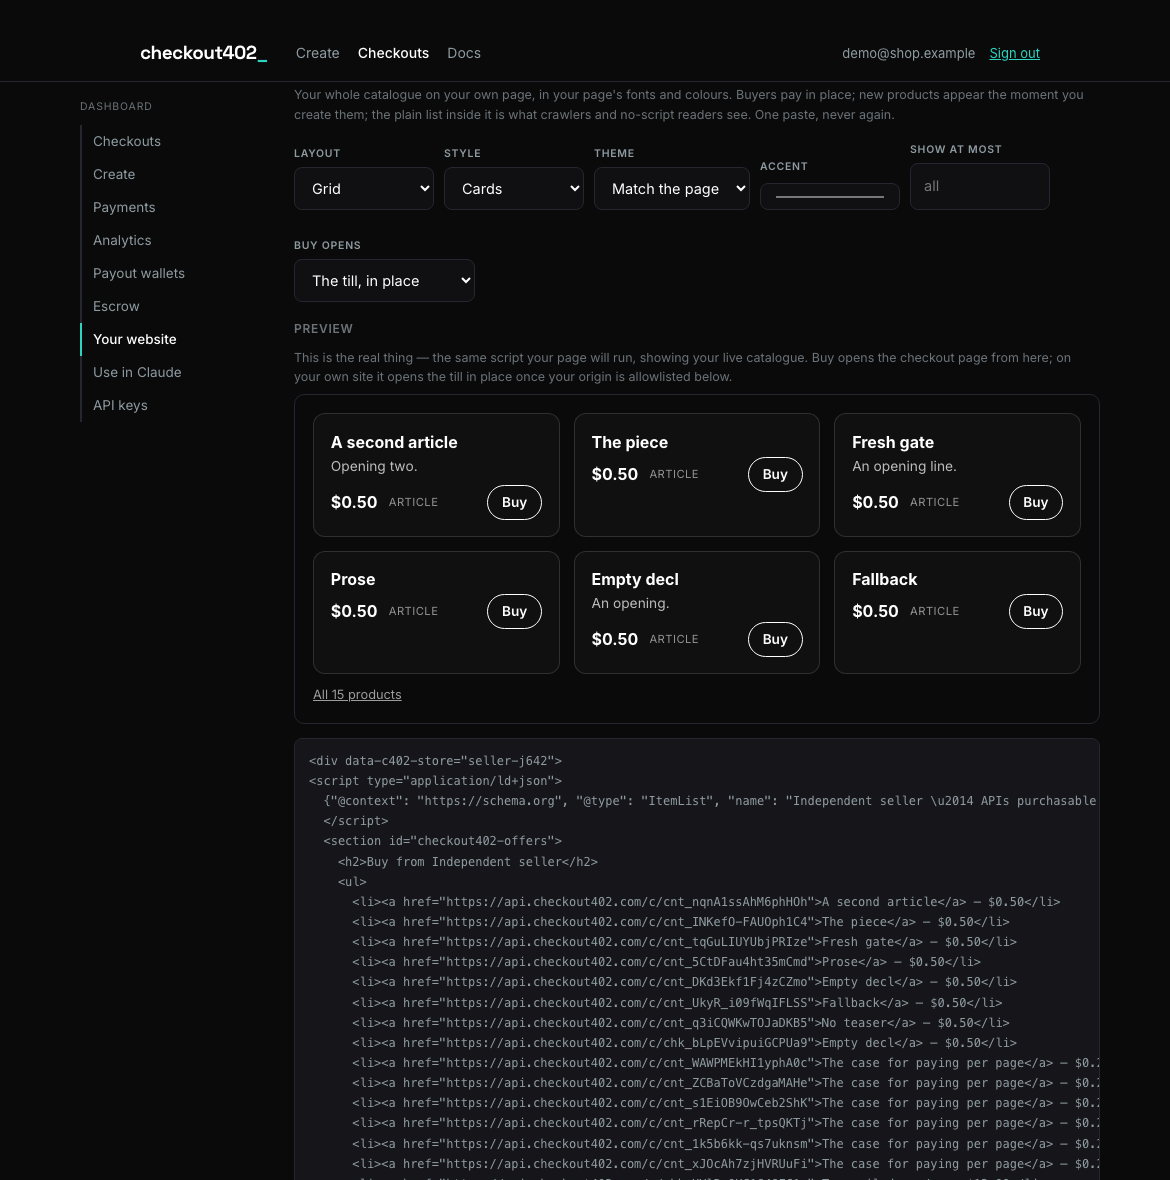Select Your website in the sidebar
Screen dimensions: 1170x1180
[135, 339]
